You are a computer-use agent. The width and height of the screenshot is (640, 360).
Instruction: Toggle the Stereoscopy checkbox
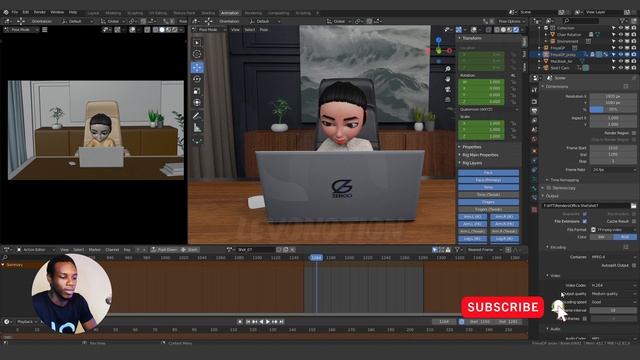pyautogui.click(x=549, y=188)
